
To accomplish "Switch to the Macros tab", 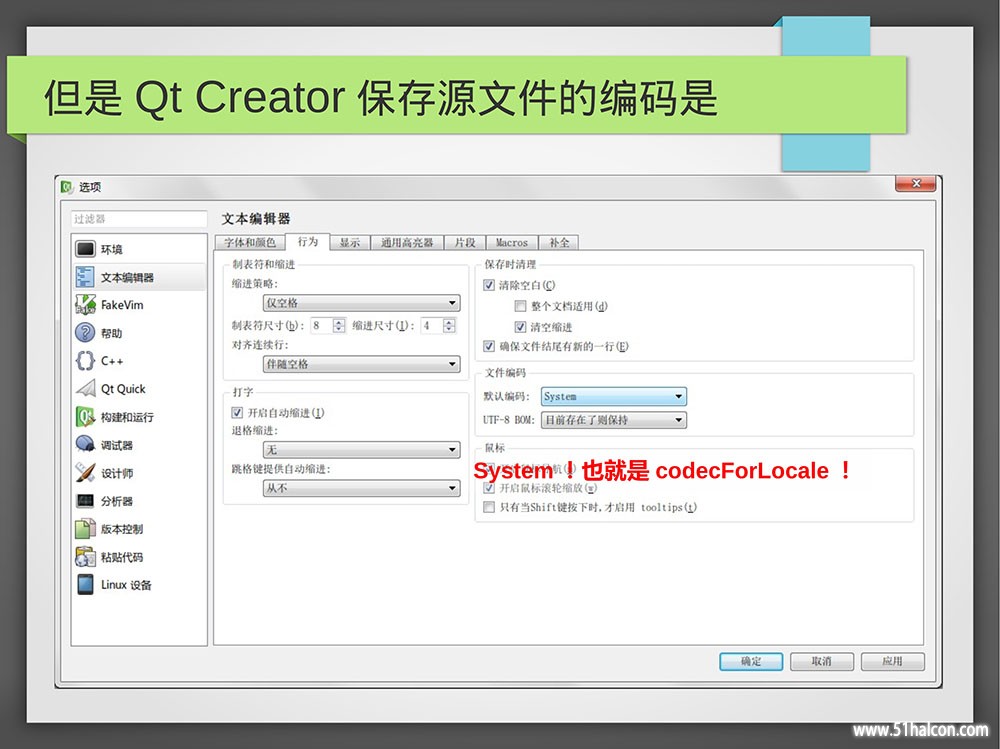I will [512, 242].
